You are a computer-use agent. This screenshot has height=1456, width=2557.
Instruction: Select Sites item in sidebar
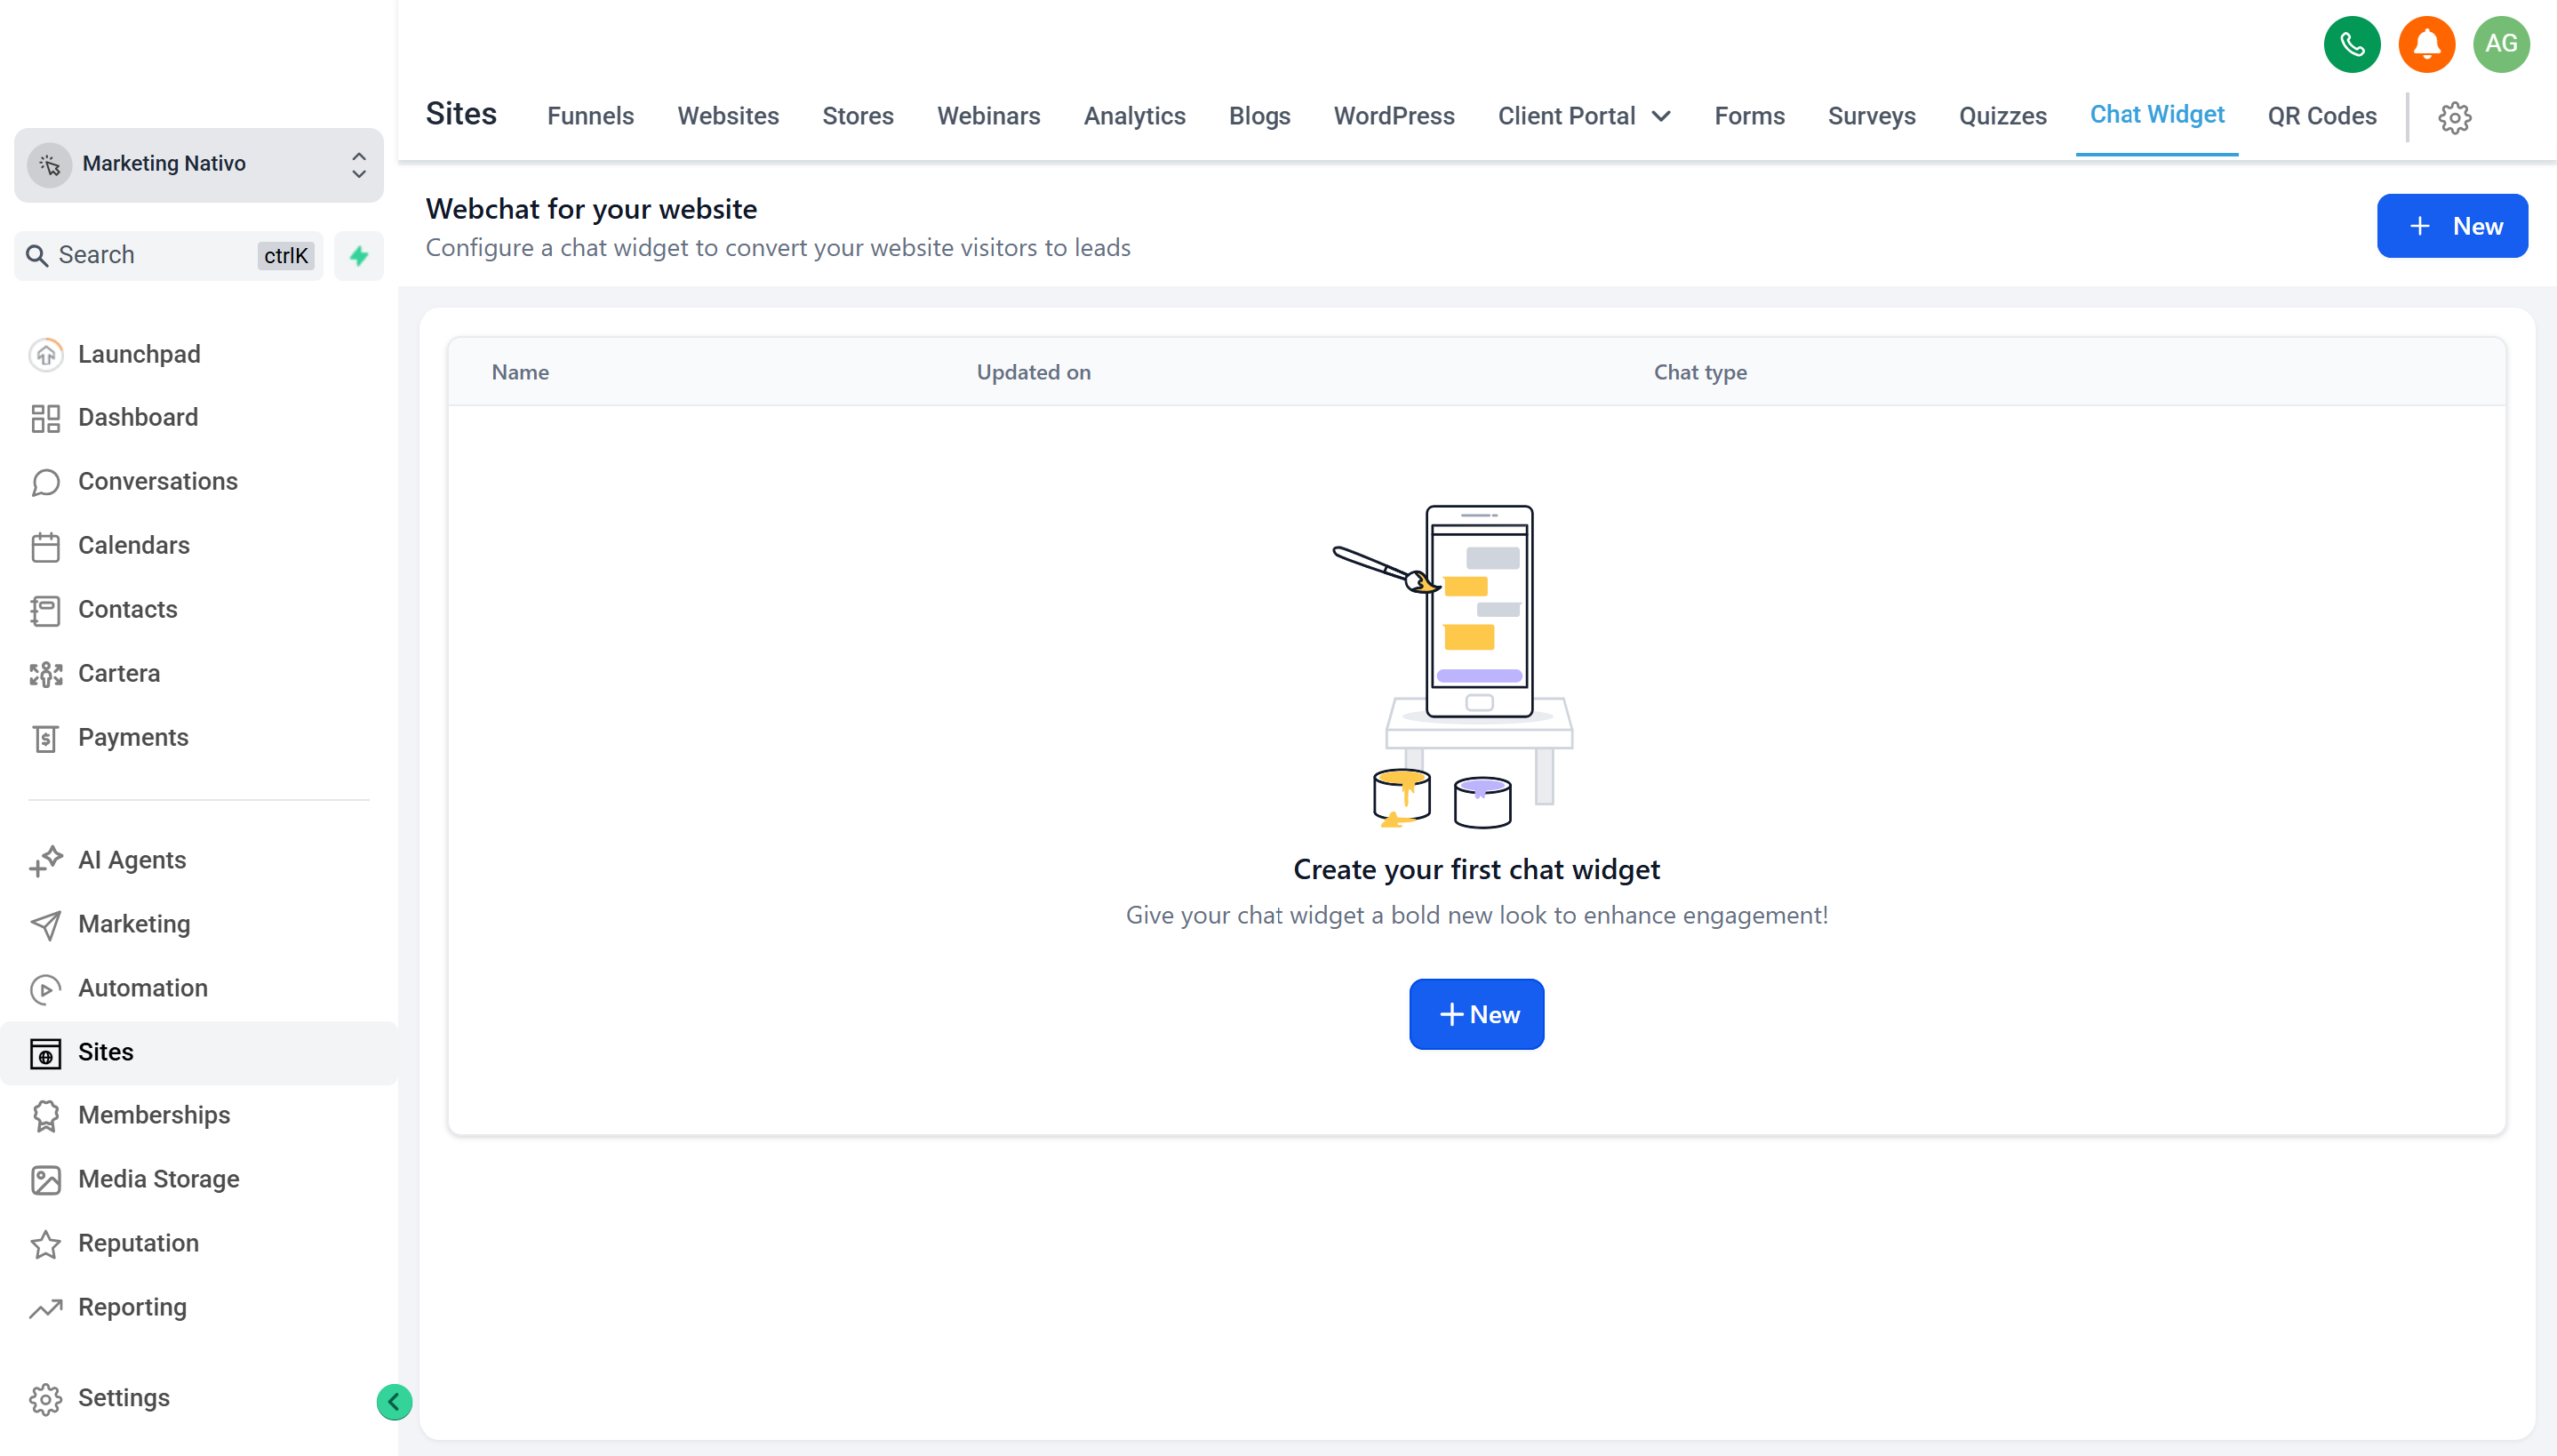click(x=198, y=1052)
